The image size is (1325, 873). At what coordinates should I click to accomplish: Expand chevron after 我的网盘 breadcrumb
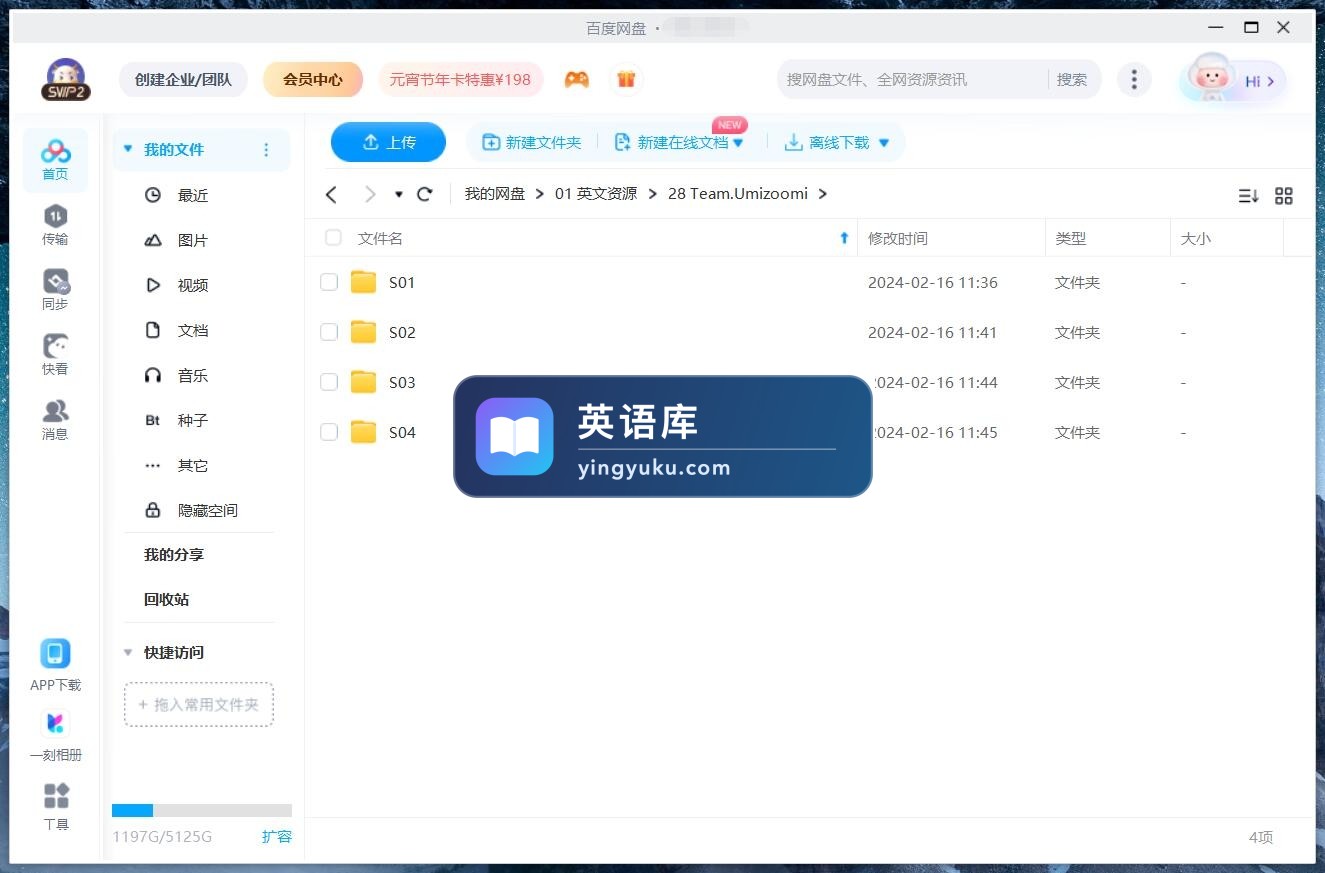(x=540, y=194)
